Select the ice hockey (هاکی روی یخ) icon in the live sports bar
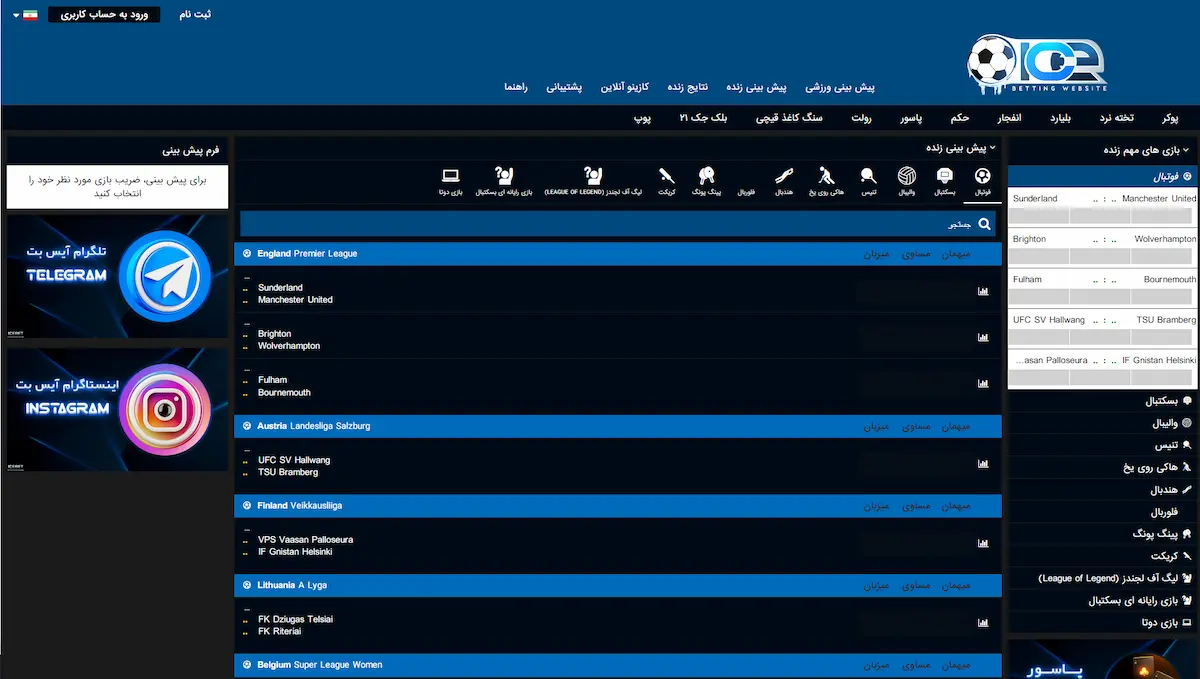 pos(826,176)
